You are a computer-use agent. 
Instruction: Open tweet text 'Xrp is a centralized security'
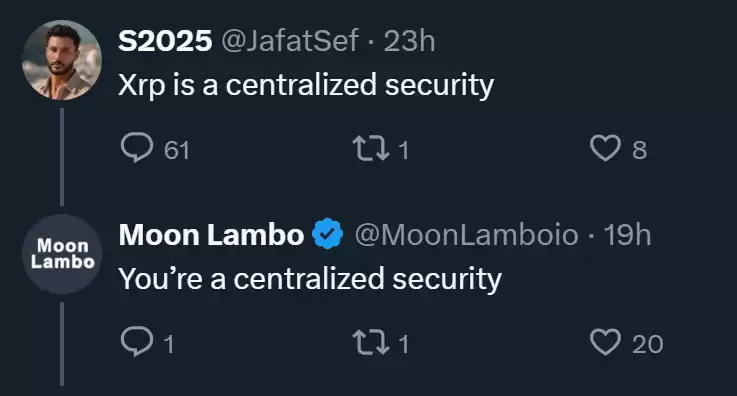(x=306, y=85)
